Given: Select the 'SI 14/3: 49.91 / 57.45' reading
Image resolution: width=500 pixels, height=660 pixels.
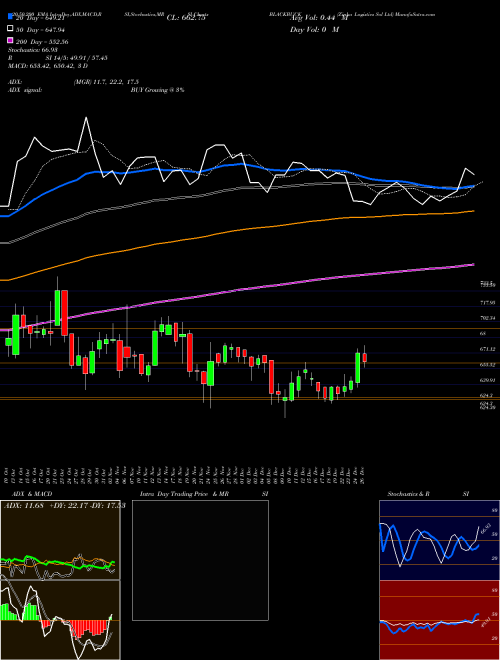Looking at the screenshot, I should tap(77, 58).
